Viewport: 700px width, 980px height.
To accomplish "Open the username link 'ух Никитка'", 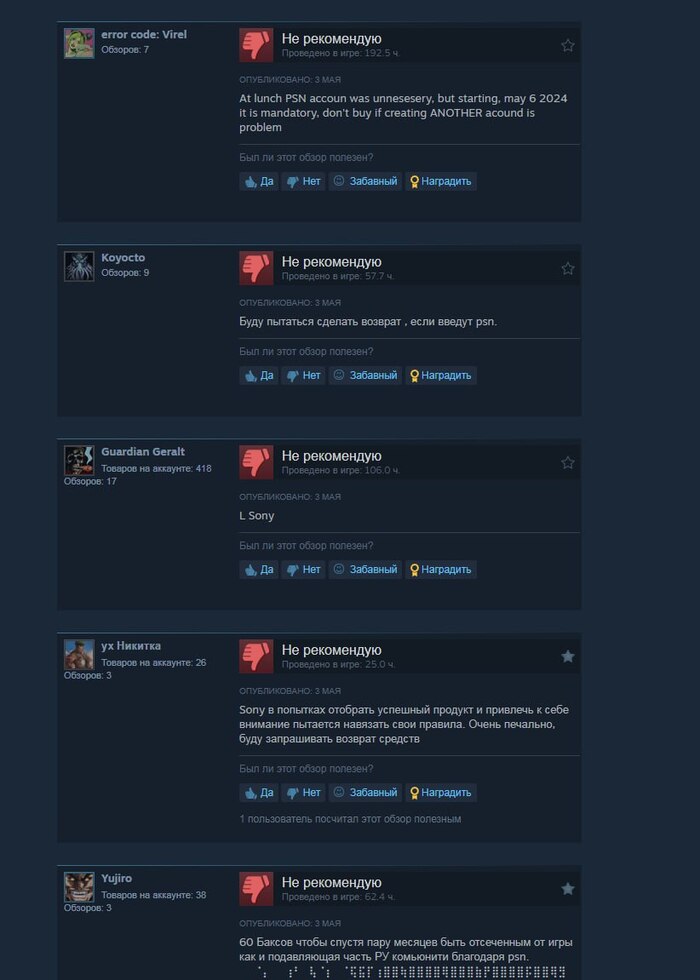I will (131, 646).
